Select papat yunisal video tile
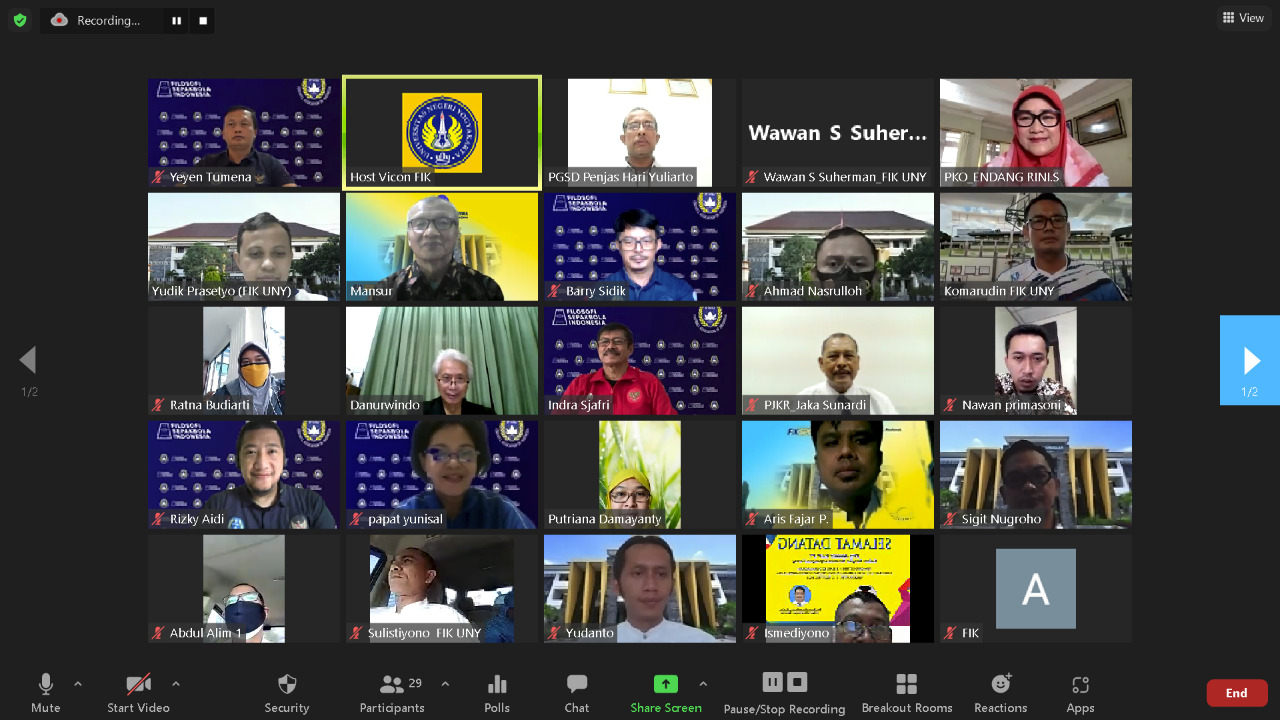1280x720 pixels. pyautogui.click(x=442, y=475)
